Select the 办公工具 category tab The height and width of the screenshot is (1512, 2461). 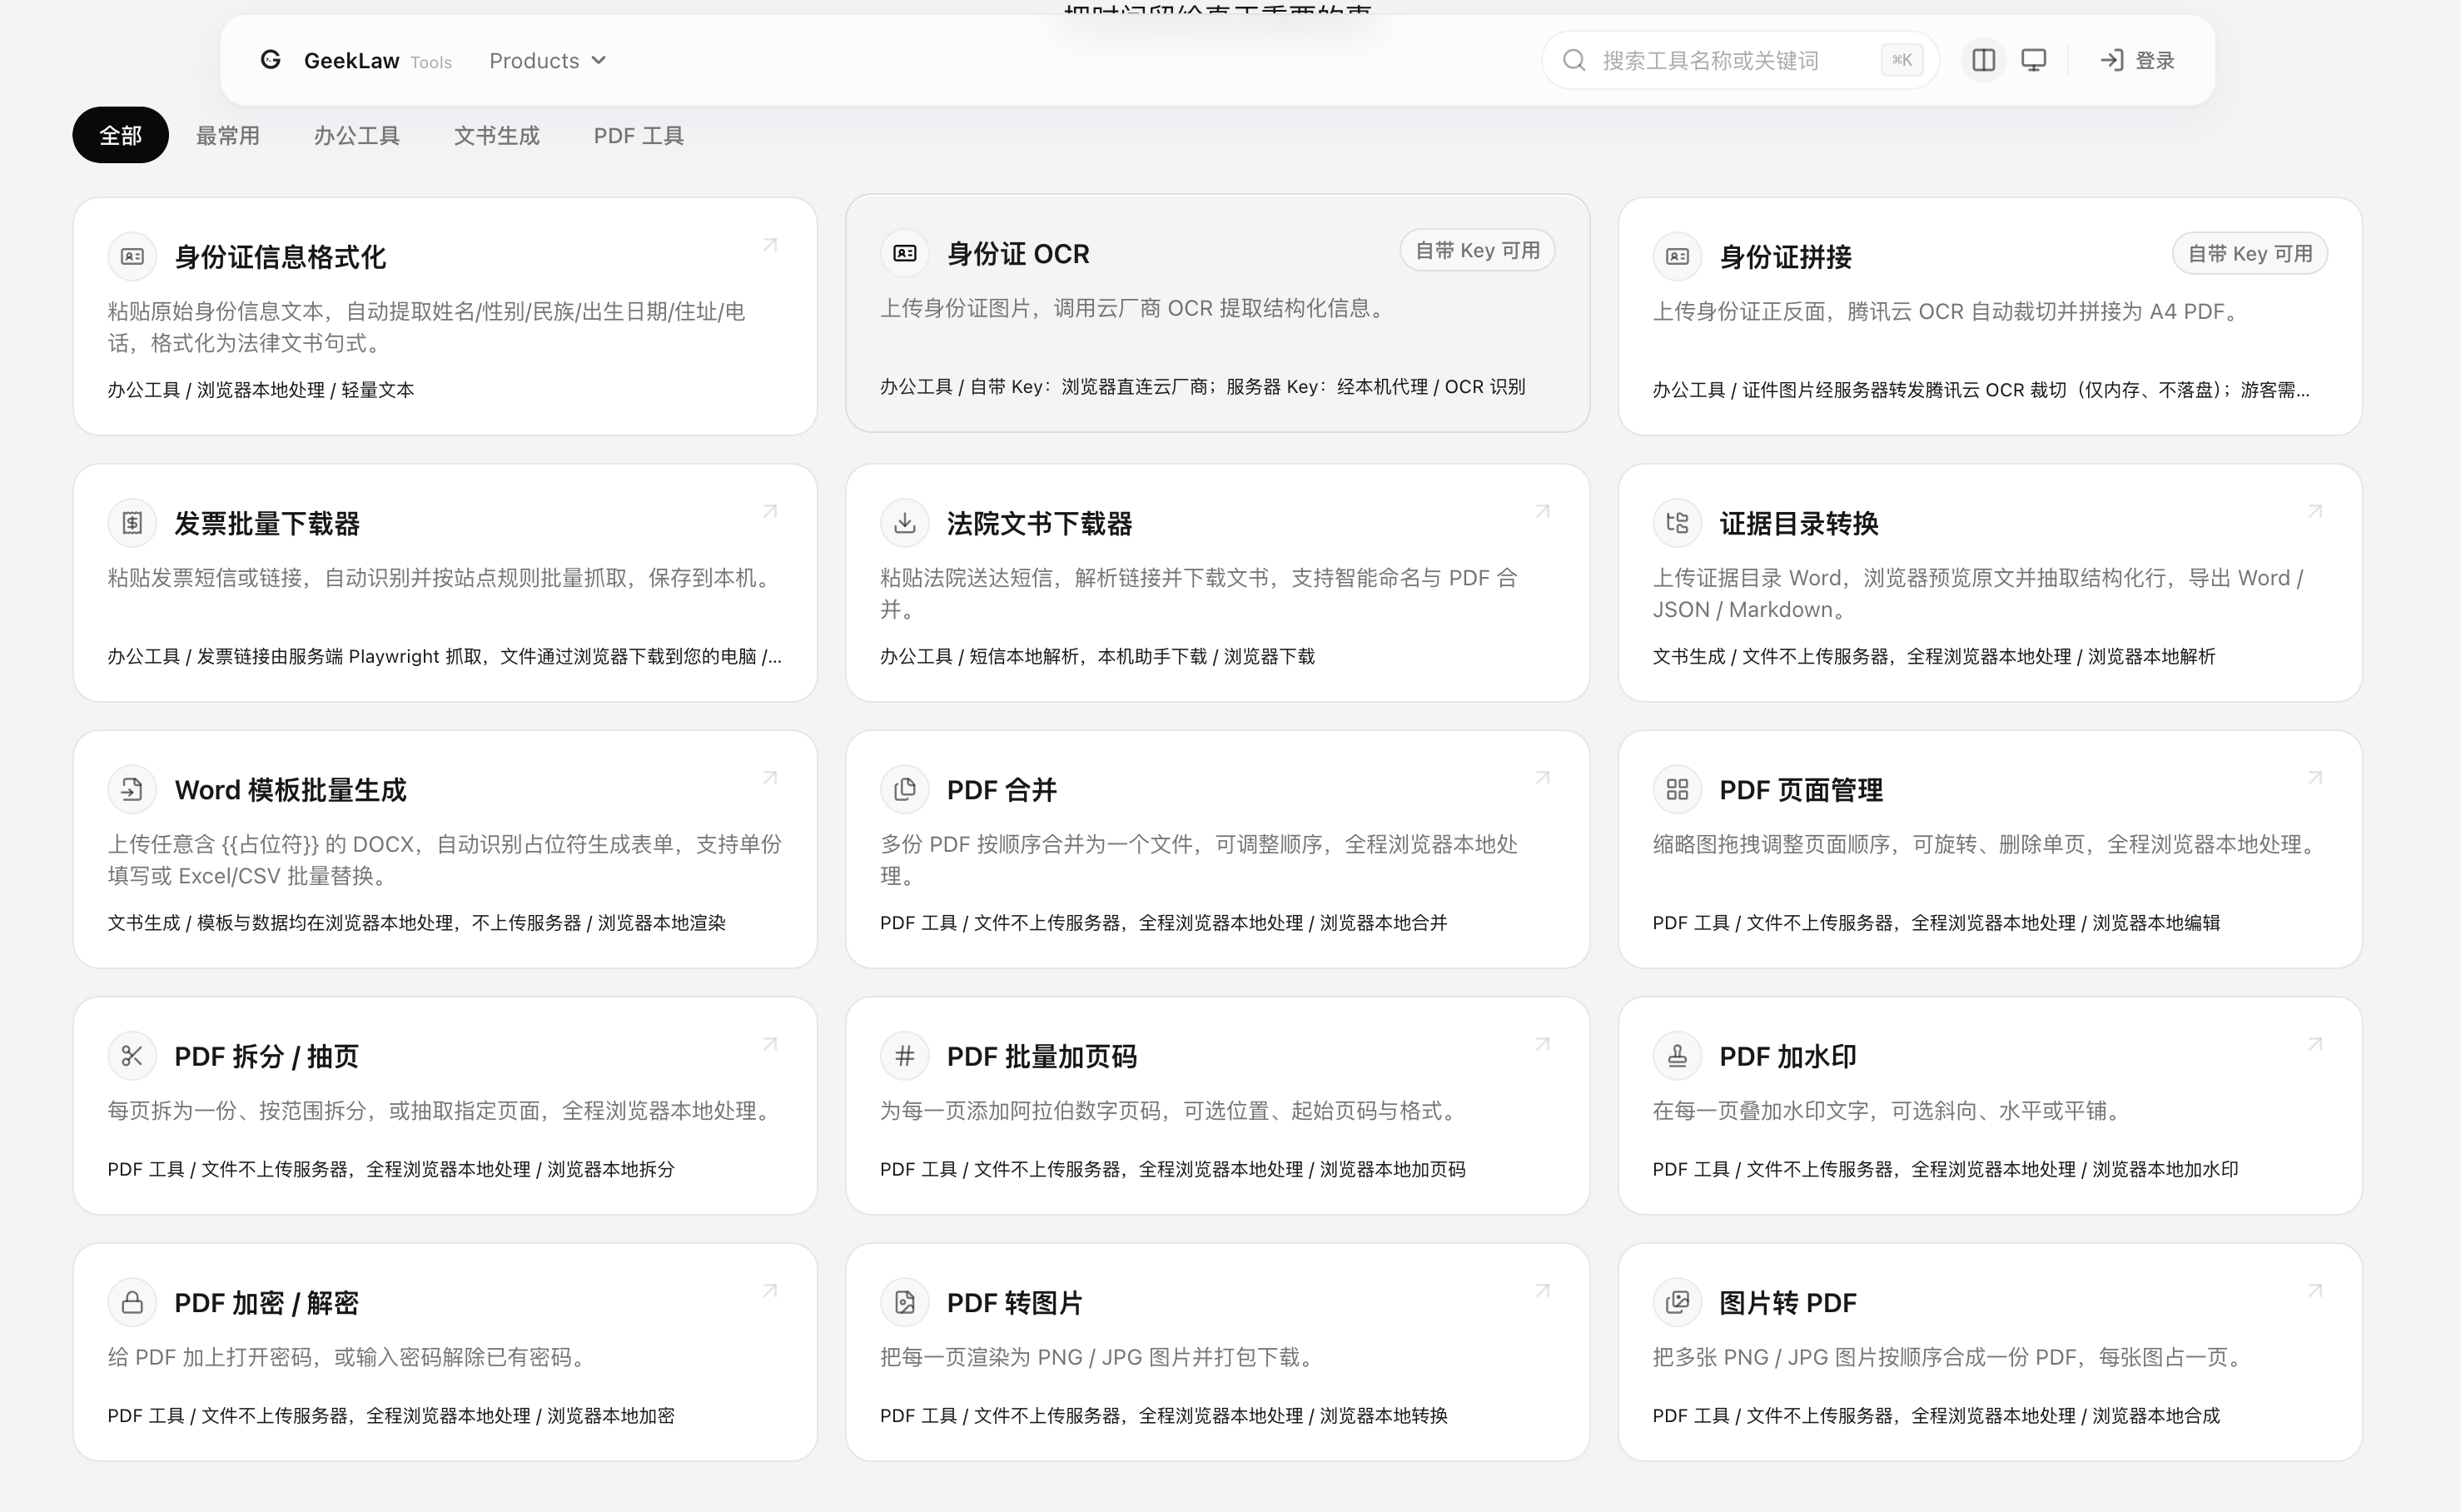coord(357,135)
